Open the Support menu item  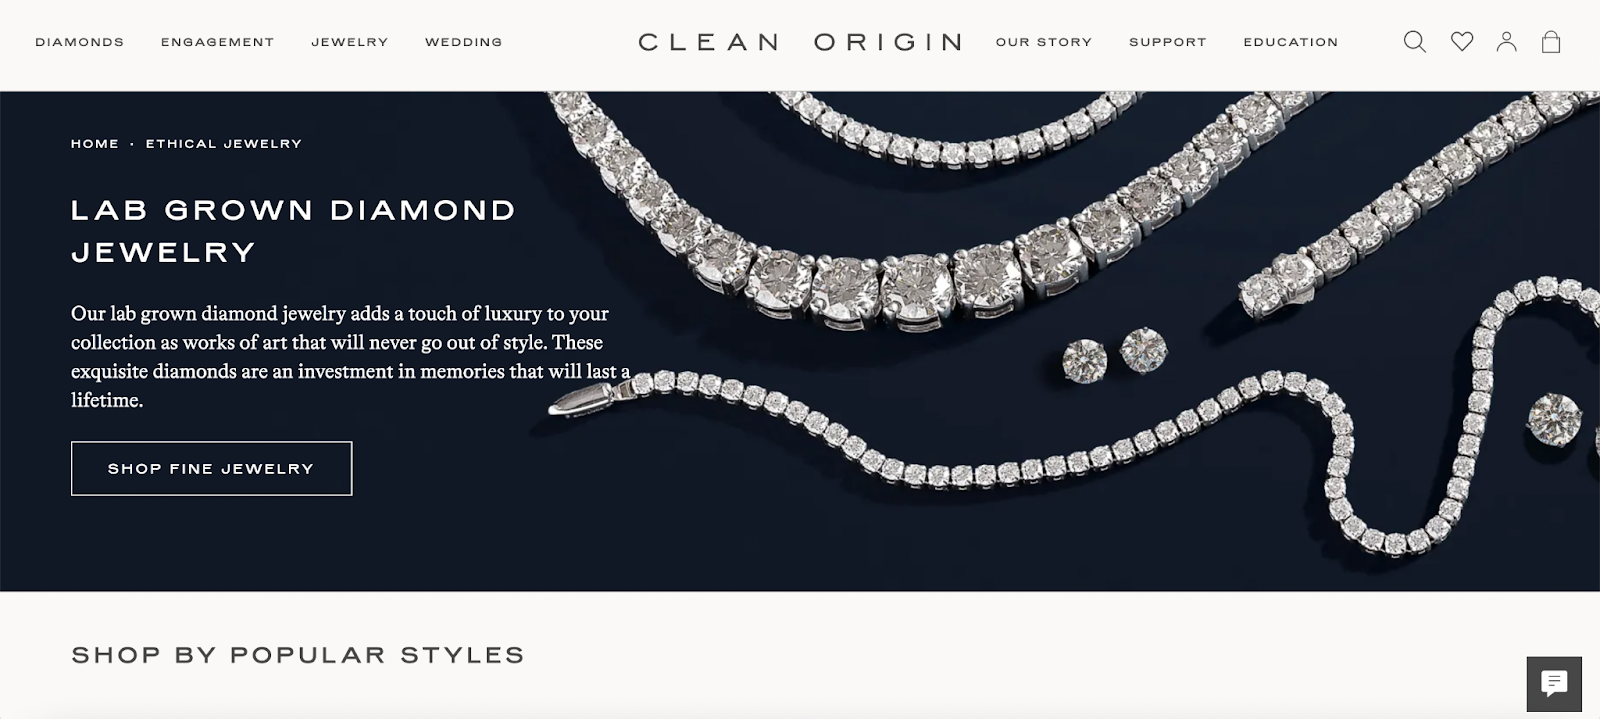[x=1167, y=42]
